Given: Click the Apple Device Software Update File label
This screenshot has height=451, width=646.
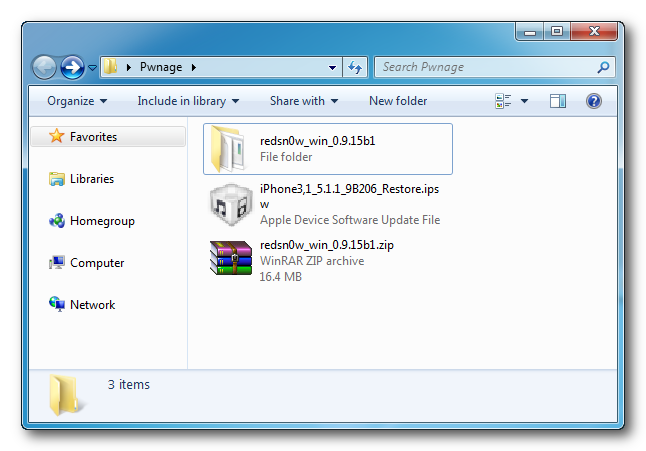Looking at the screenshot, I should (x=350, y=220).
